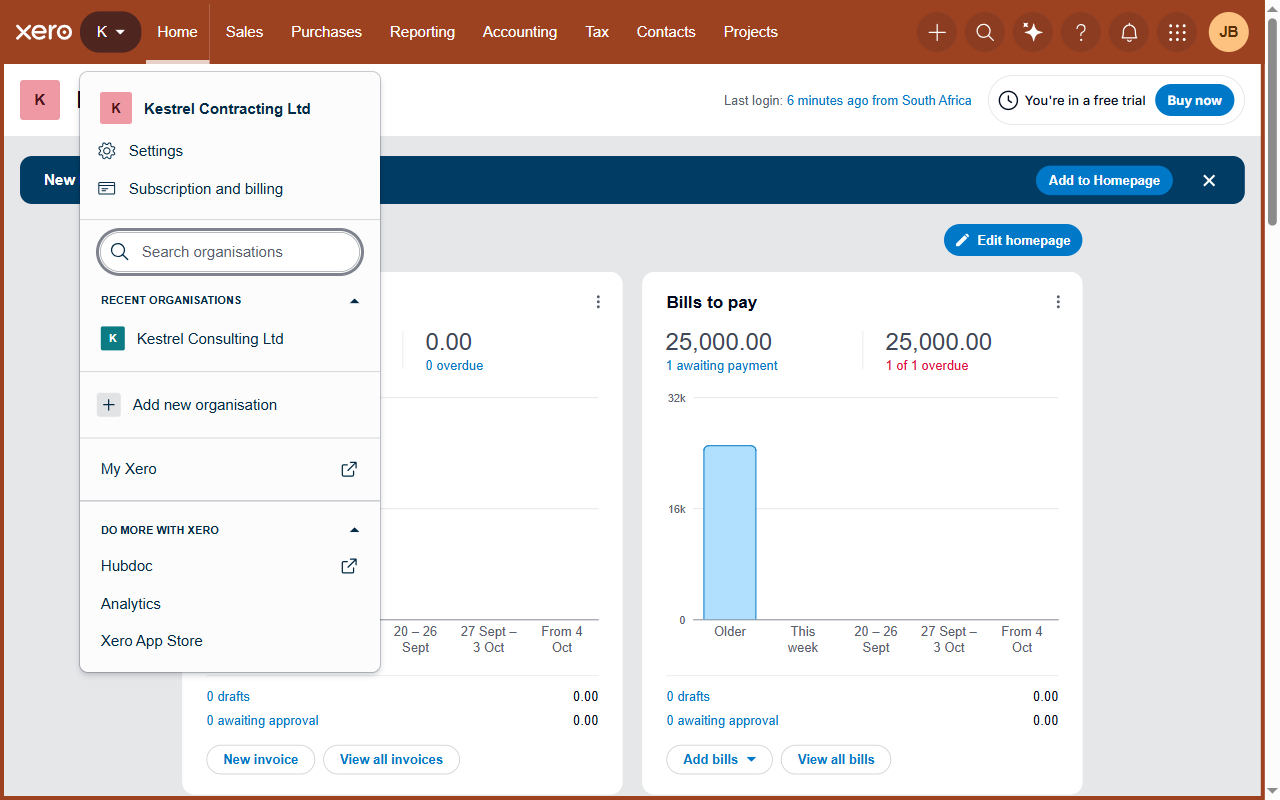Screen dimensions: 1280x800
Task: Open the Reporting menu
Action: 422,32
